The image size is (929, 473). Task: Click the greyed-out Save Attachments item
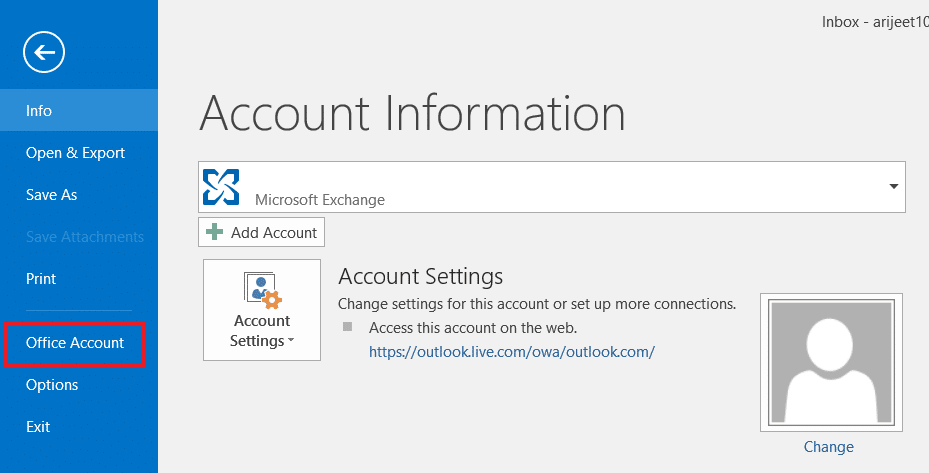pyautogui.click(x=85, y=237)
